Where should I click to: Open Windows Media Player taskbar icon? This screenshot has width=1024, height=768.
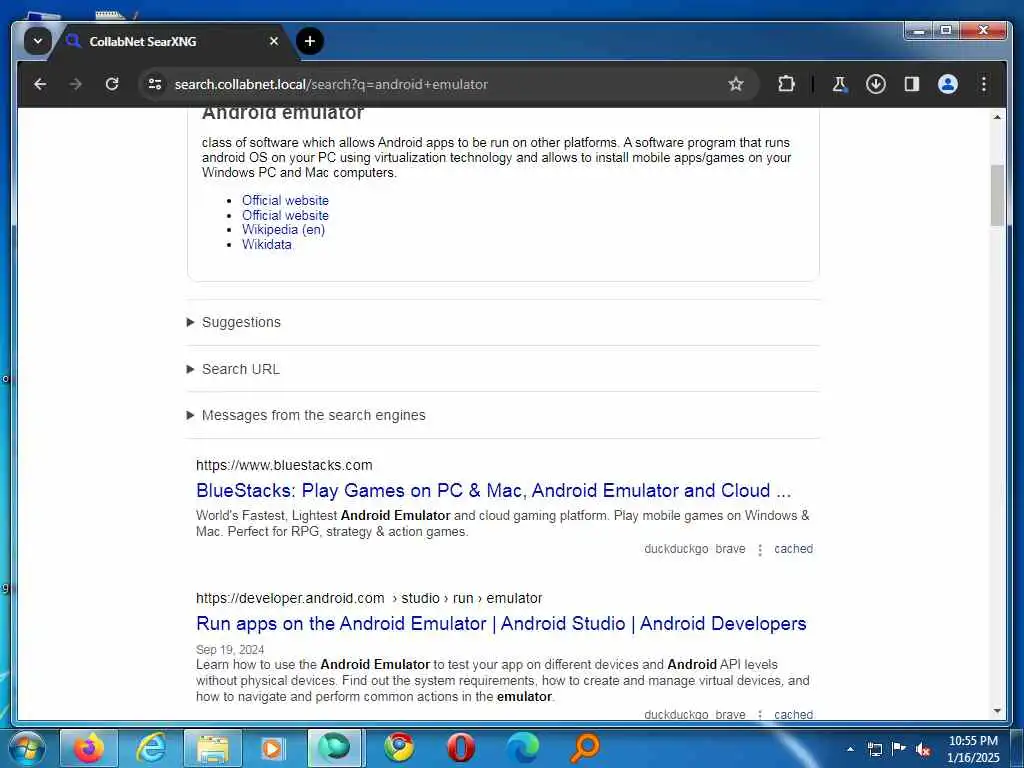(x=272, y=748)
